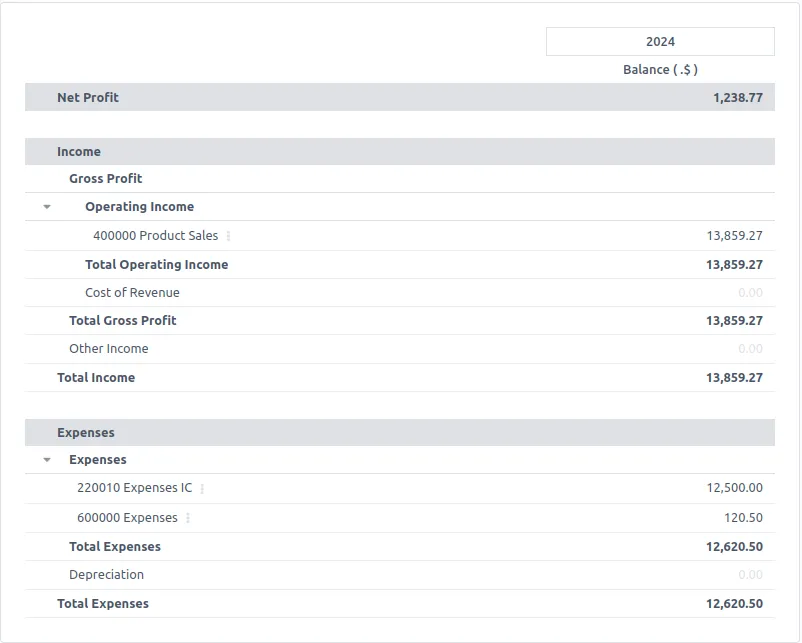
Task: Click the Income section header
Action: [x=80, y=151]
